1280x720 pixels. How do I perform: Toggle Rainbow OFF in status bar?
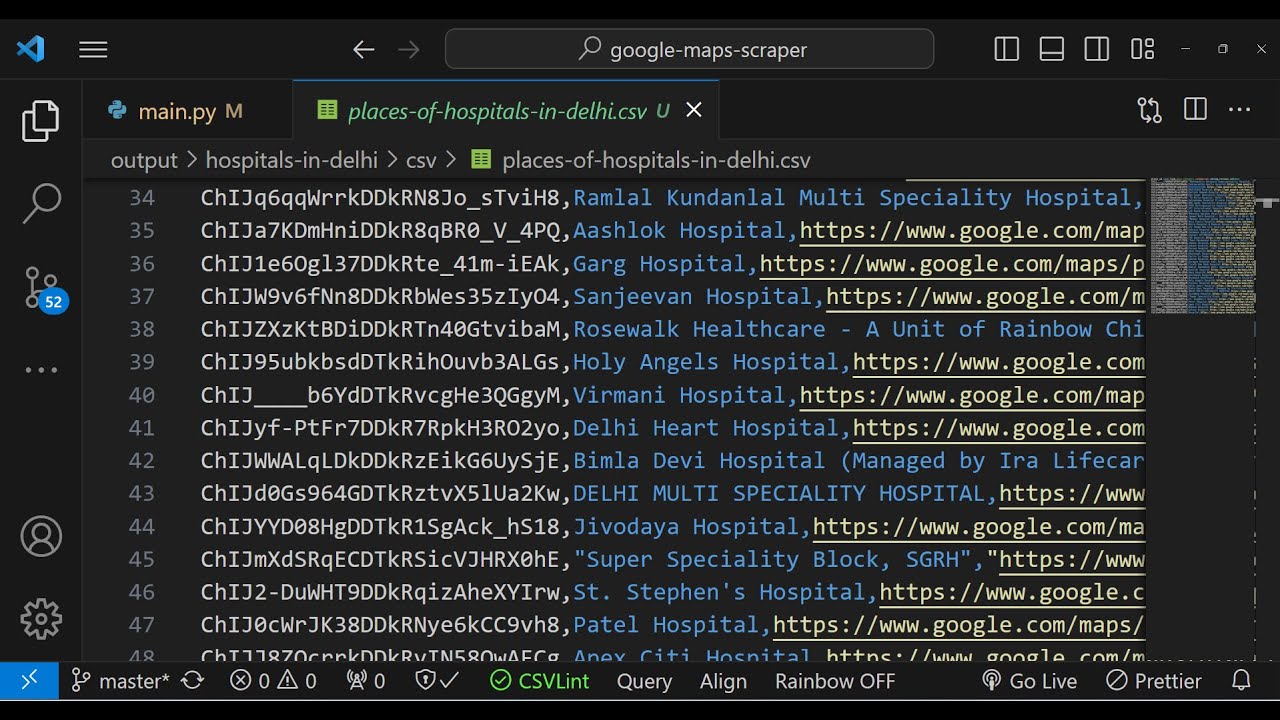pyautogui.click(x=835, y=681)
